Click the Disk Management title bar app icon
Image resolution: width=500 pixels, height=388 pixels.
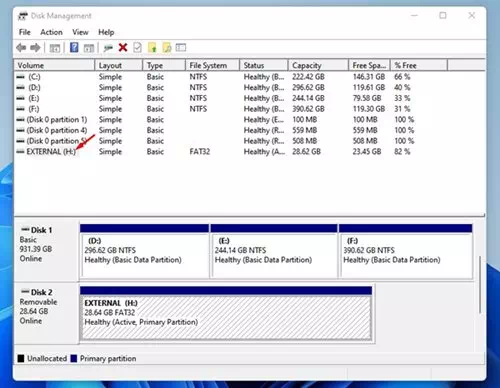coord(23,16)
